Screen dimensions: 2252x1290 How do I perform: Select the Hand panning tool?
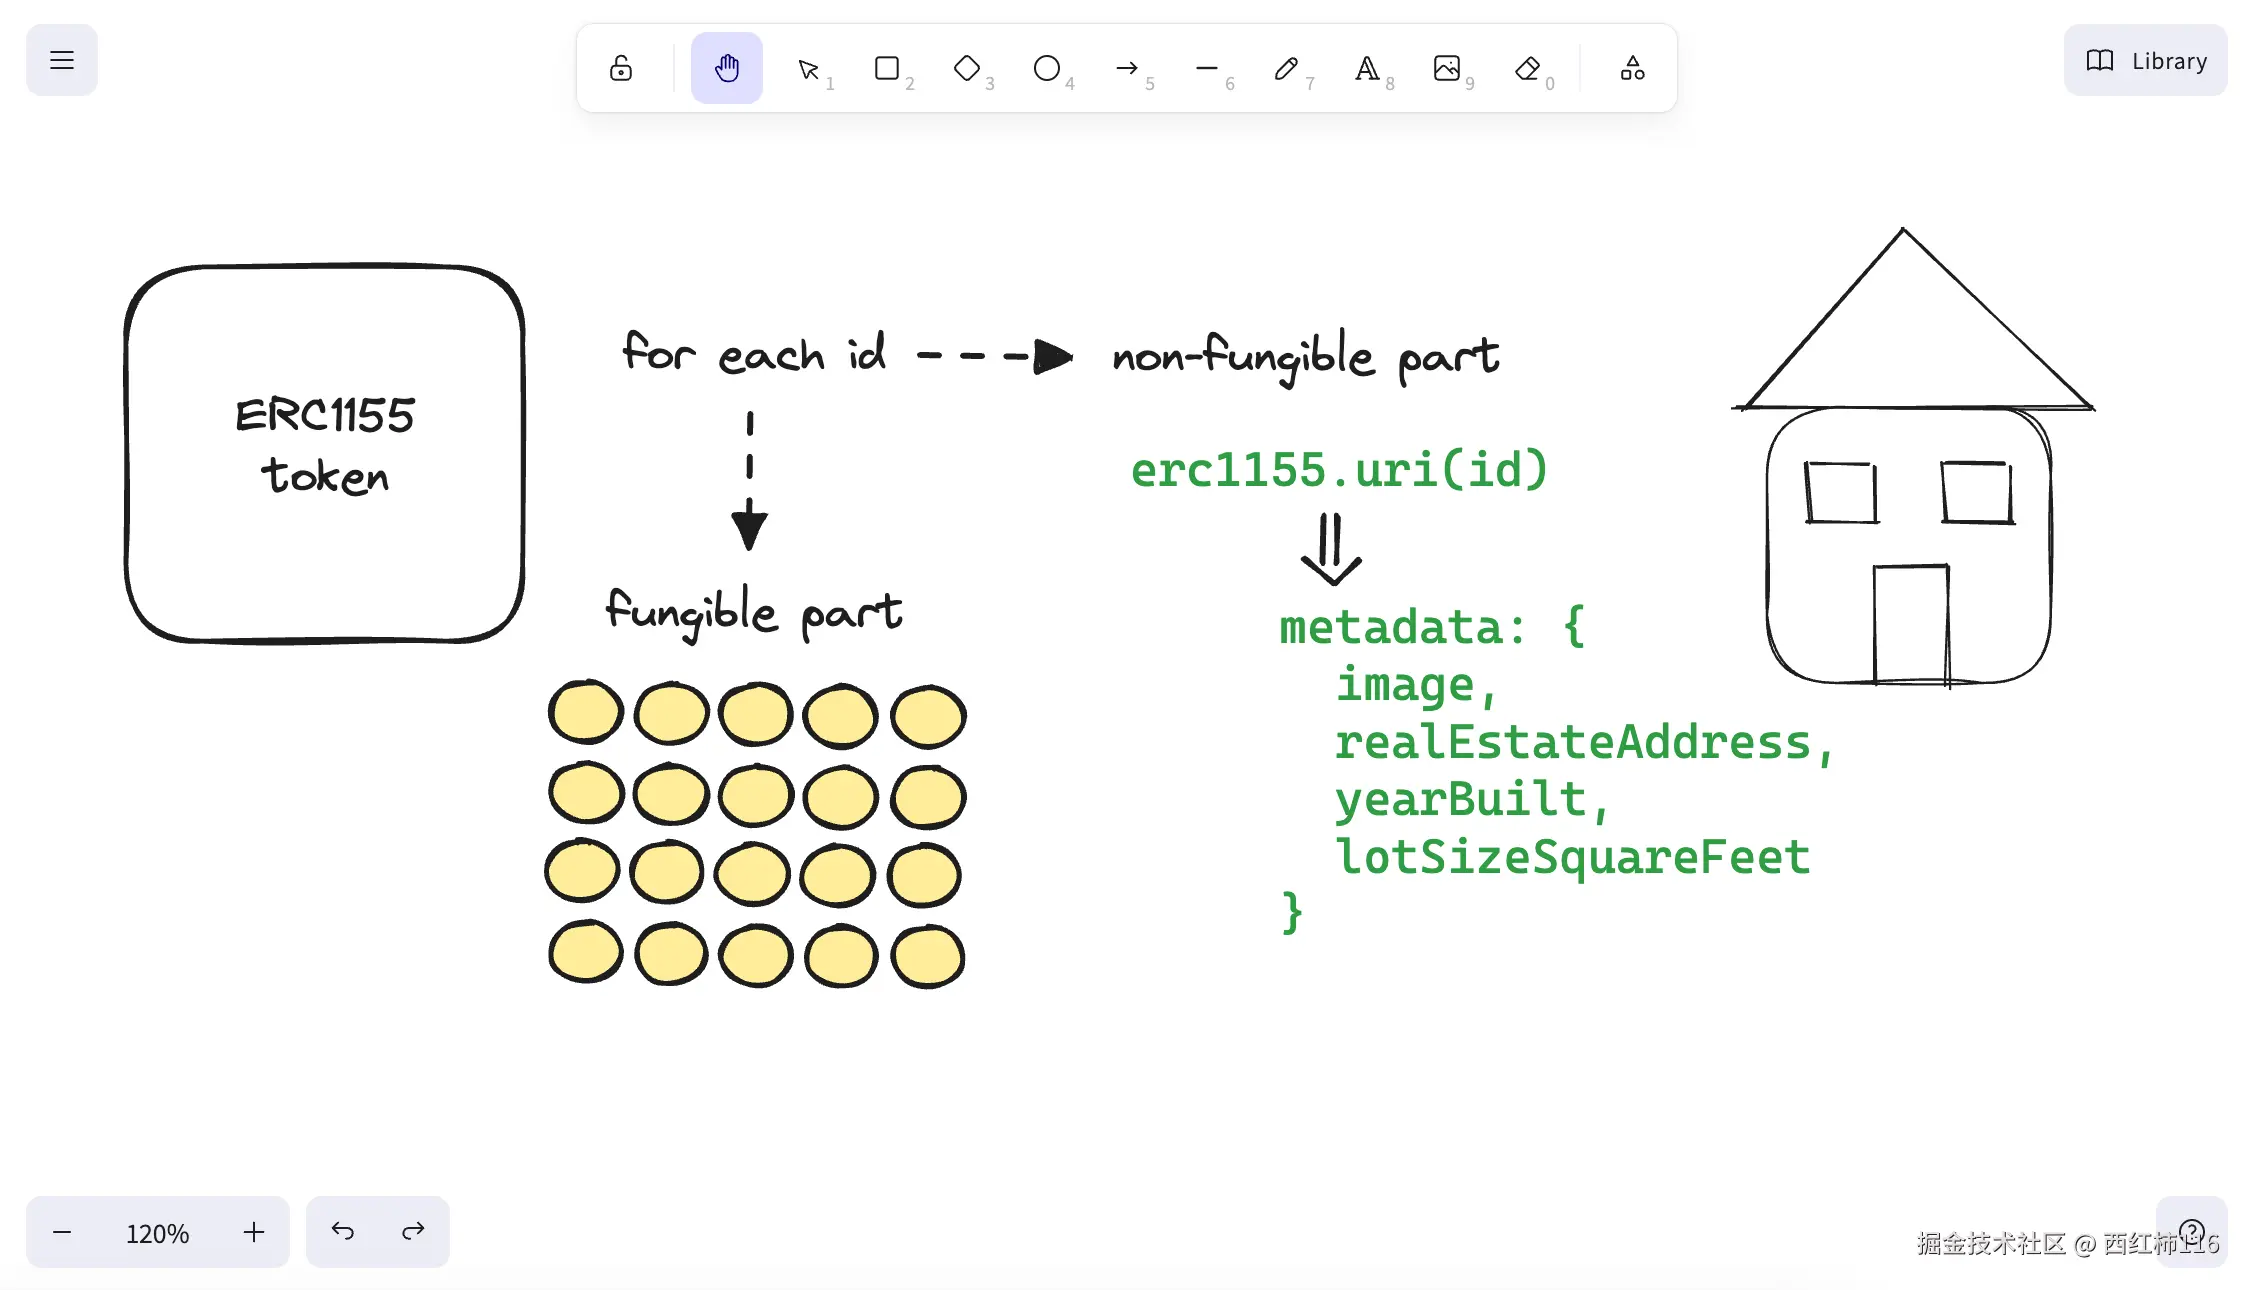[727, 68]
